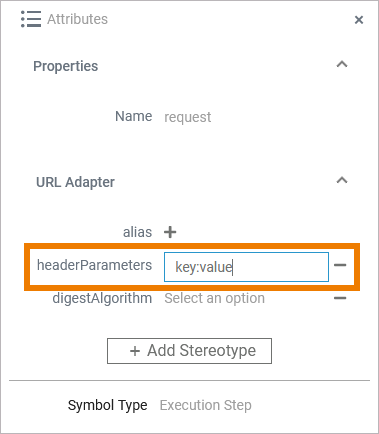Click the Attributes list icon
This screenshot has width=379, height=434.
[31, 19]
